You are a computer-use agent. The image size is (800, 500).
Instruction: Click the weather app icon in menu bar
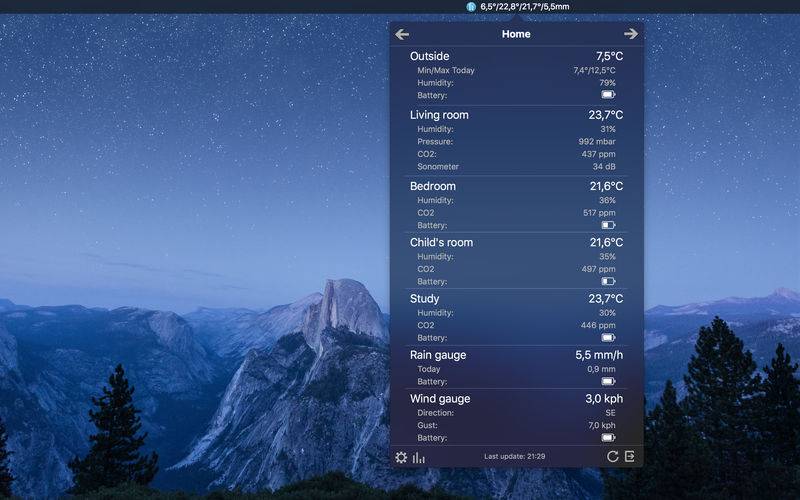471,7
